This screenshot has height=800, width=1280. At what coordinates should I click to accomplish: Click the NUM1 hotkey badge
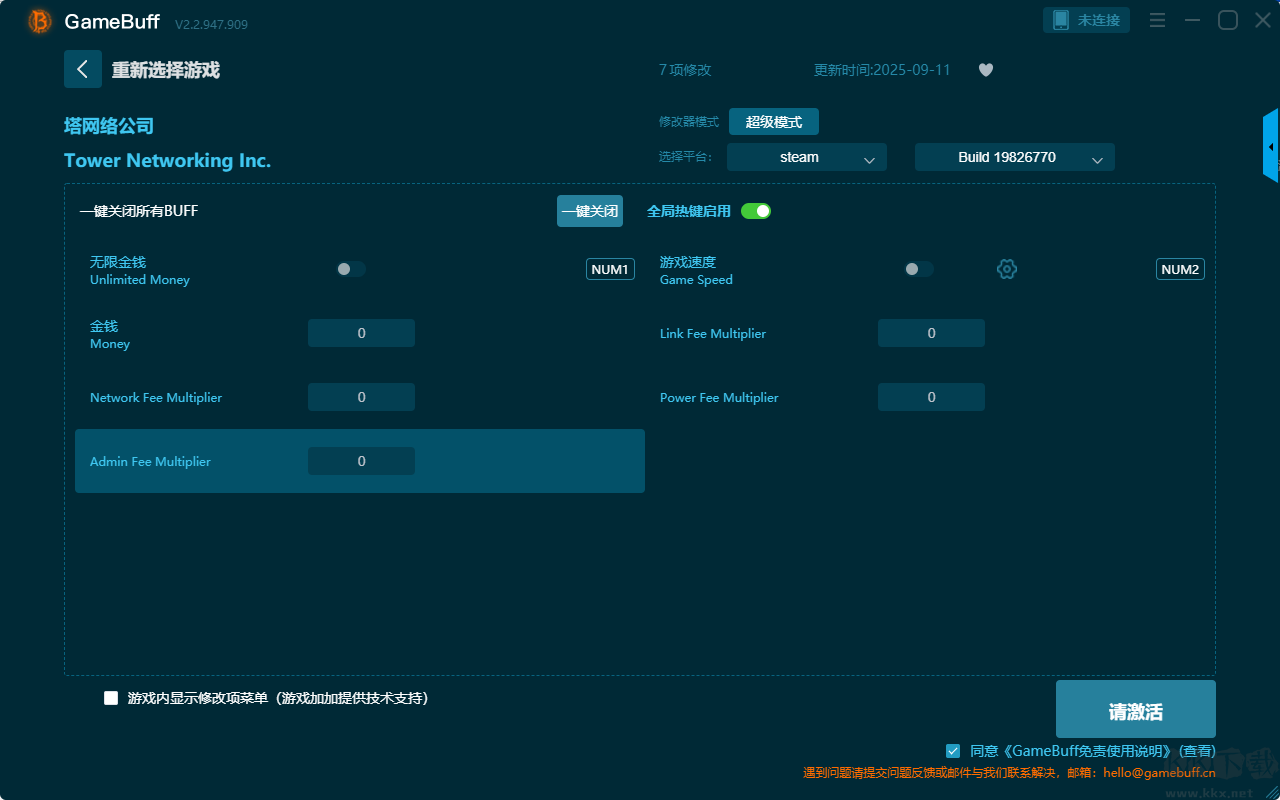point(610,269)
